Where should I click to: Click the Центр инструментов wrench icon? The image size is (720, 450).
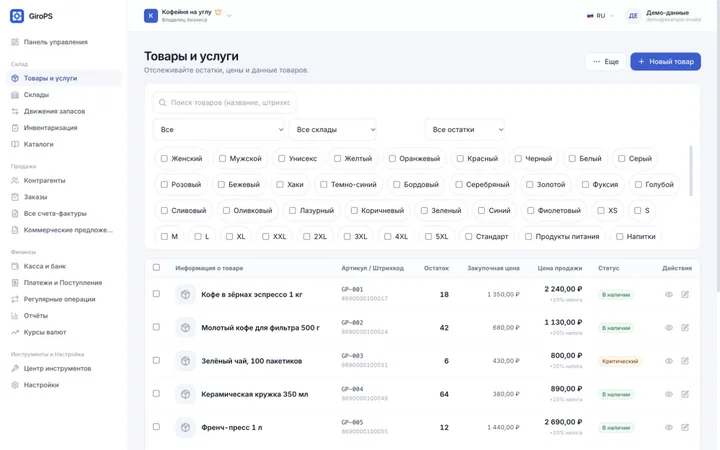(x=15, y=369)
